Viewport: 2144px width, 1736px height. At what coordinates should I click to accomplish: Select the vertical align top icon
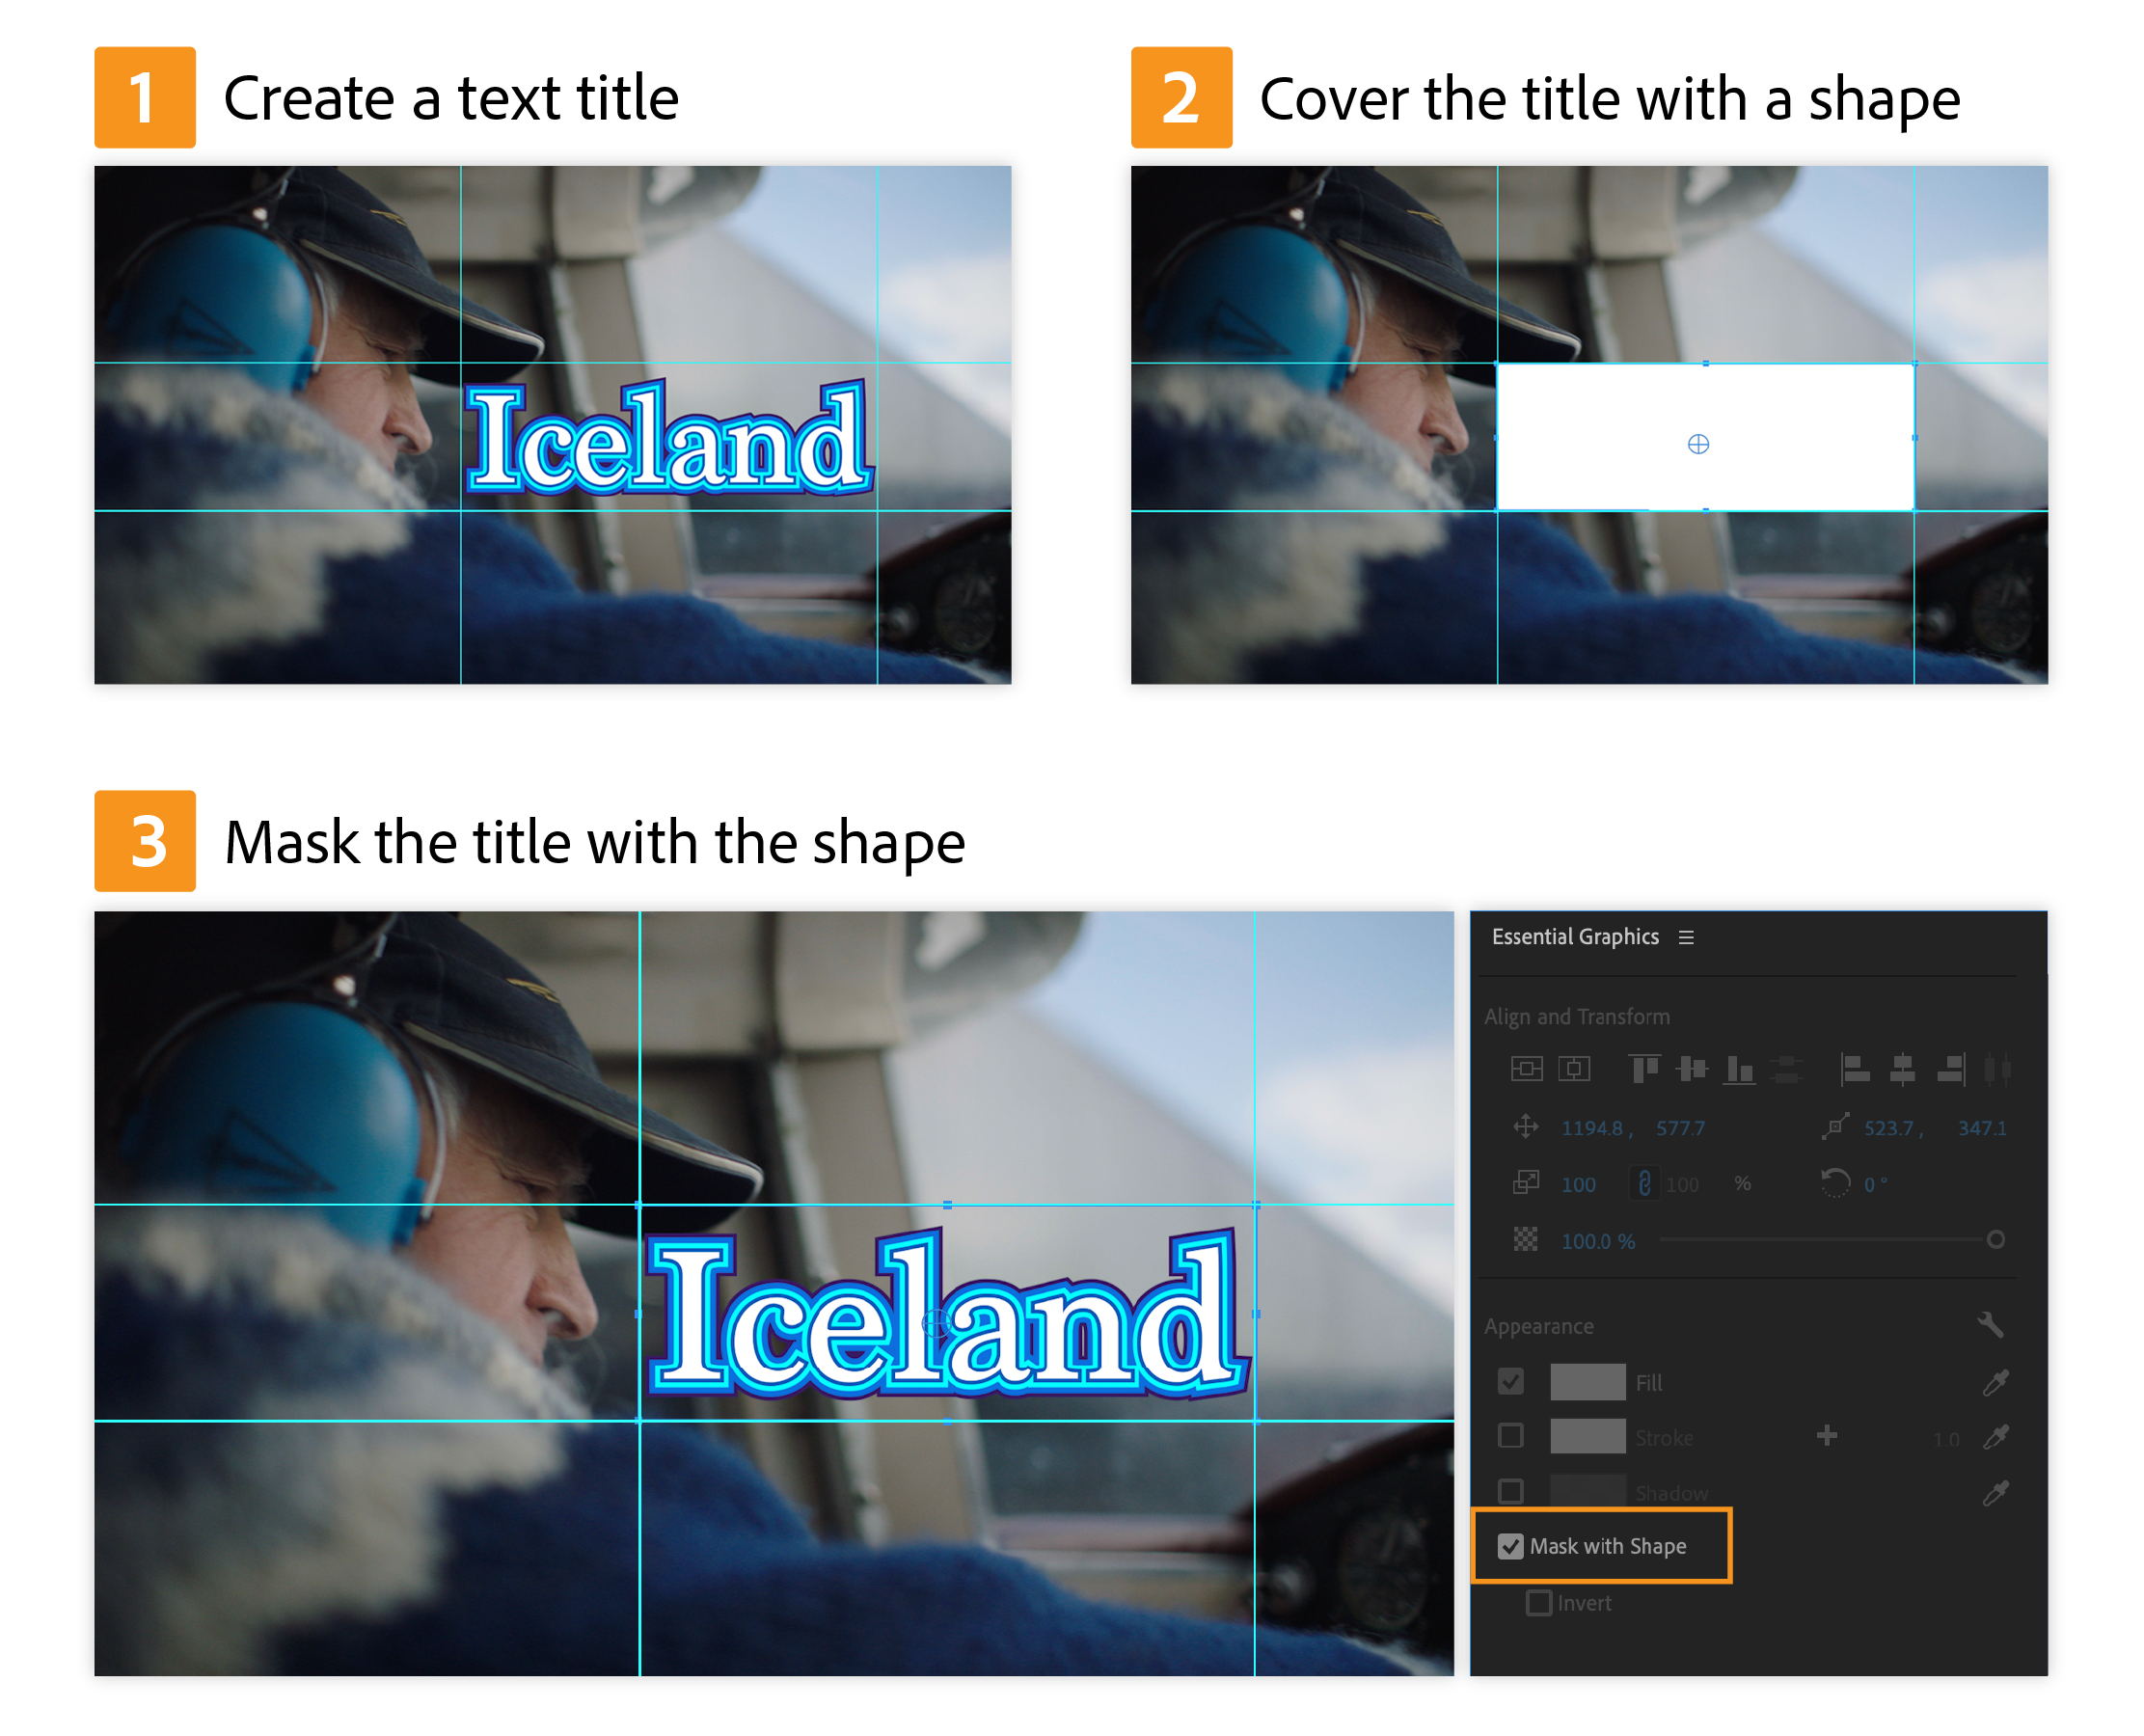pyautogui.click(x=1644, y=1070)
